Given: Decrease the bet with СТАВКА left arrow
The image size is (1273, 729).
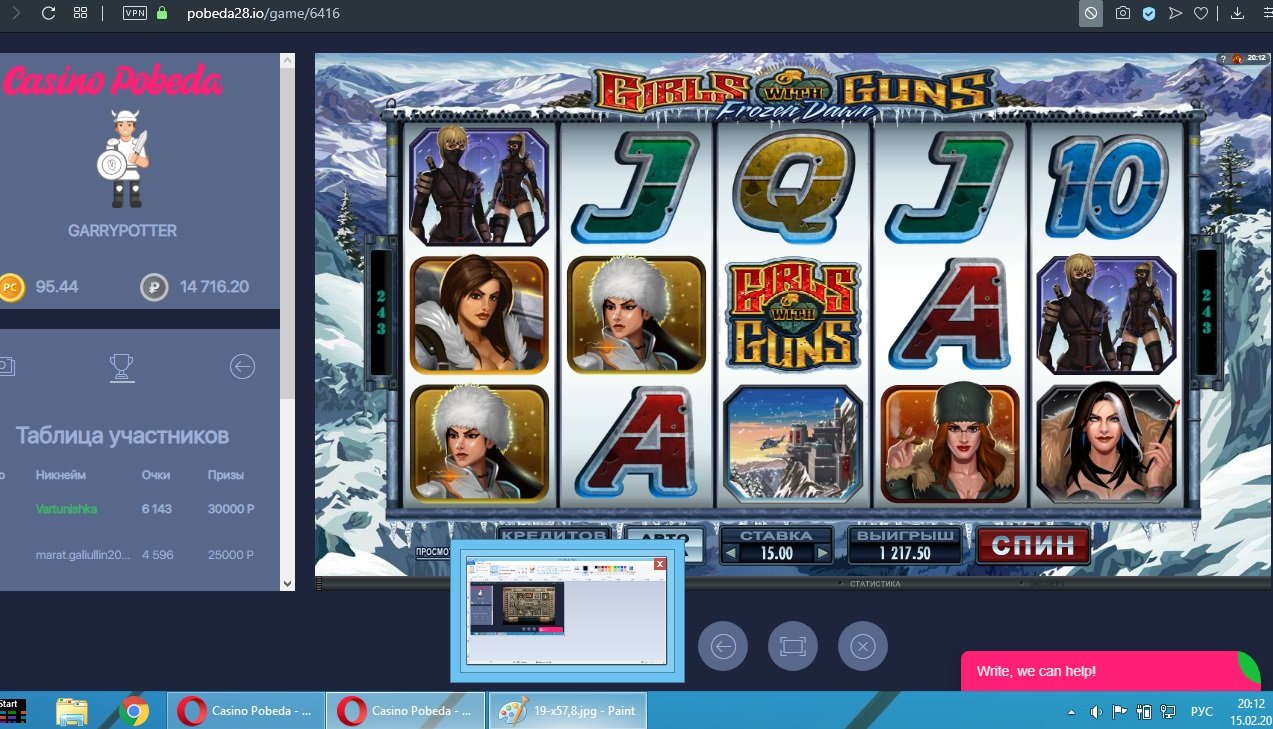Looking at the screenshot, I should tap(730, 554).
